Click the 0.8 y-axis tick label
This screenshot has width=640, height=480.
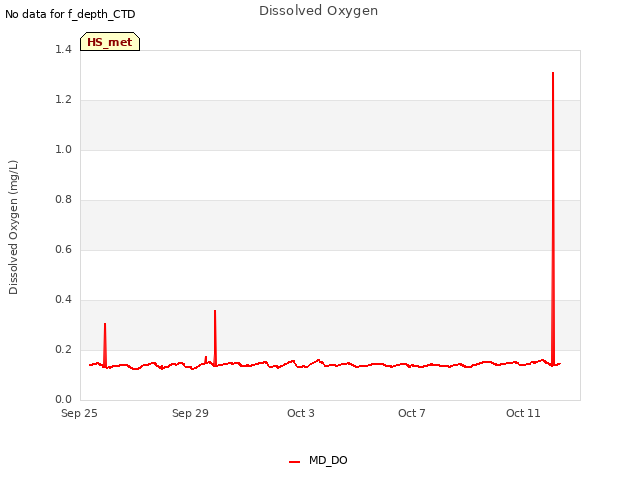point(63,200)
